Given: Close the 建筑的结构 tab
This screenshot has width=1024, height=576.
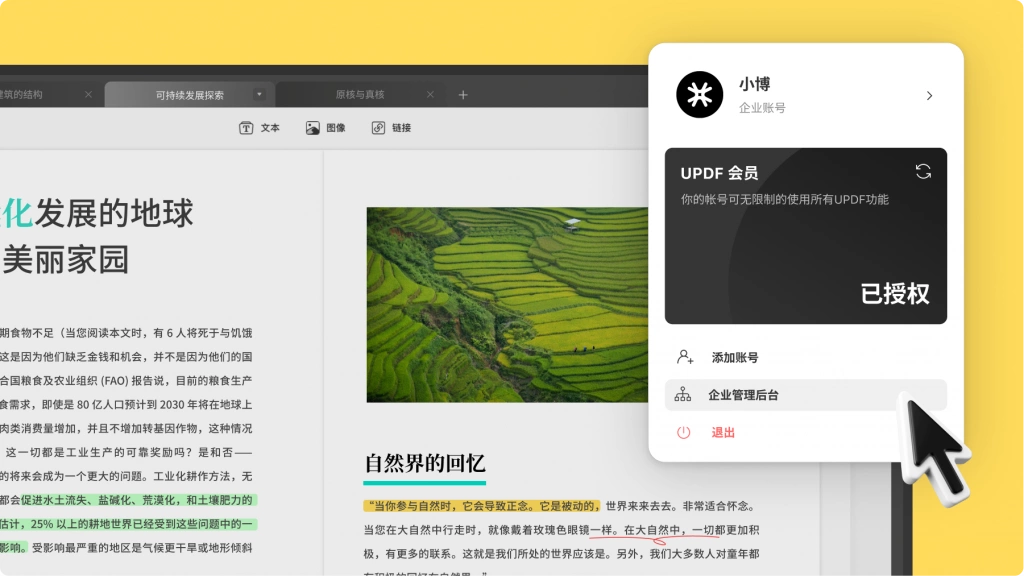Looking at the screenshot, I should 88,95.
